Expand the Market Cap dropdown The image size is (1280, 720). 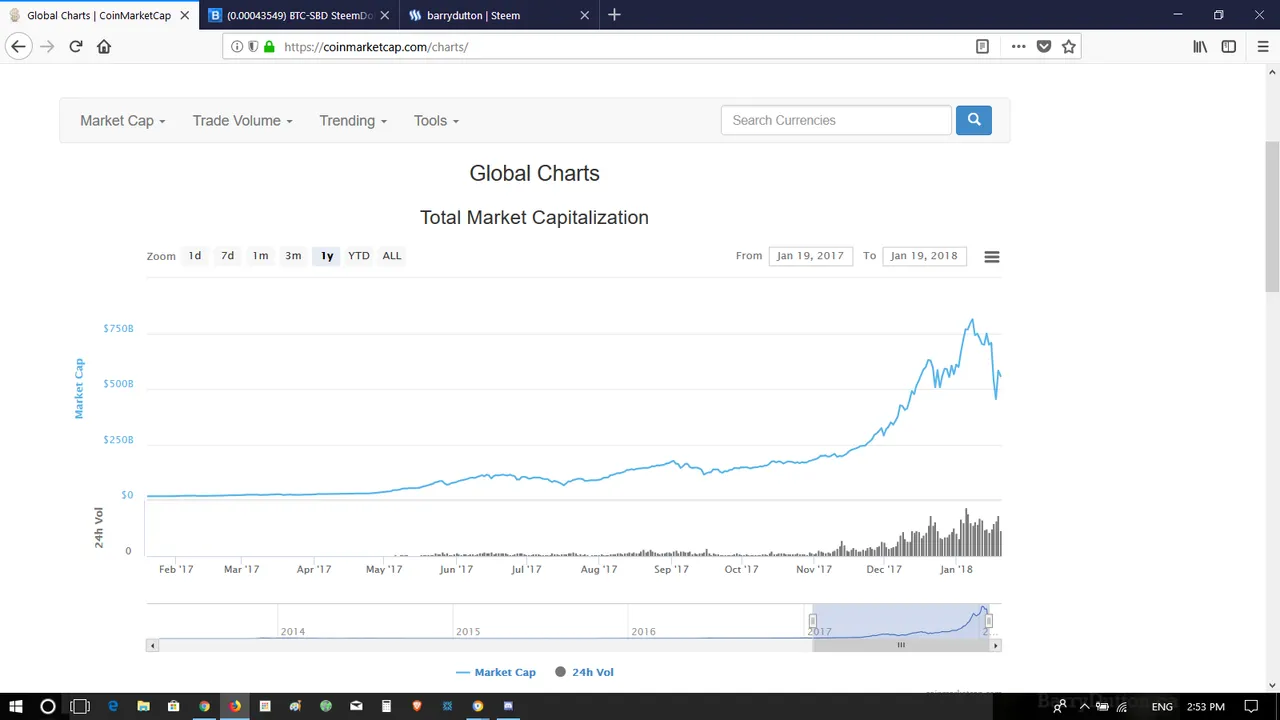122,120
